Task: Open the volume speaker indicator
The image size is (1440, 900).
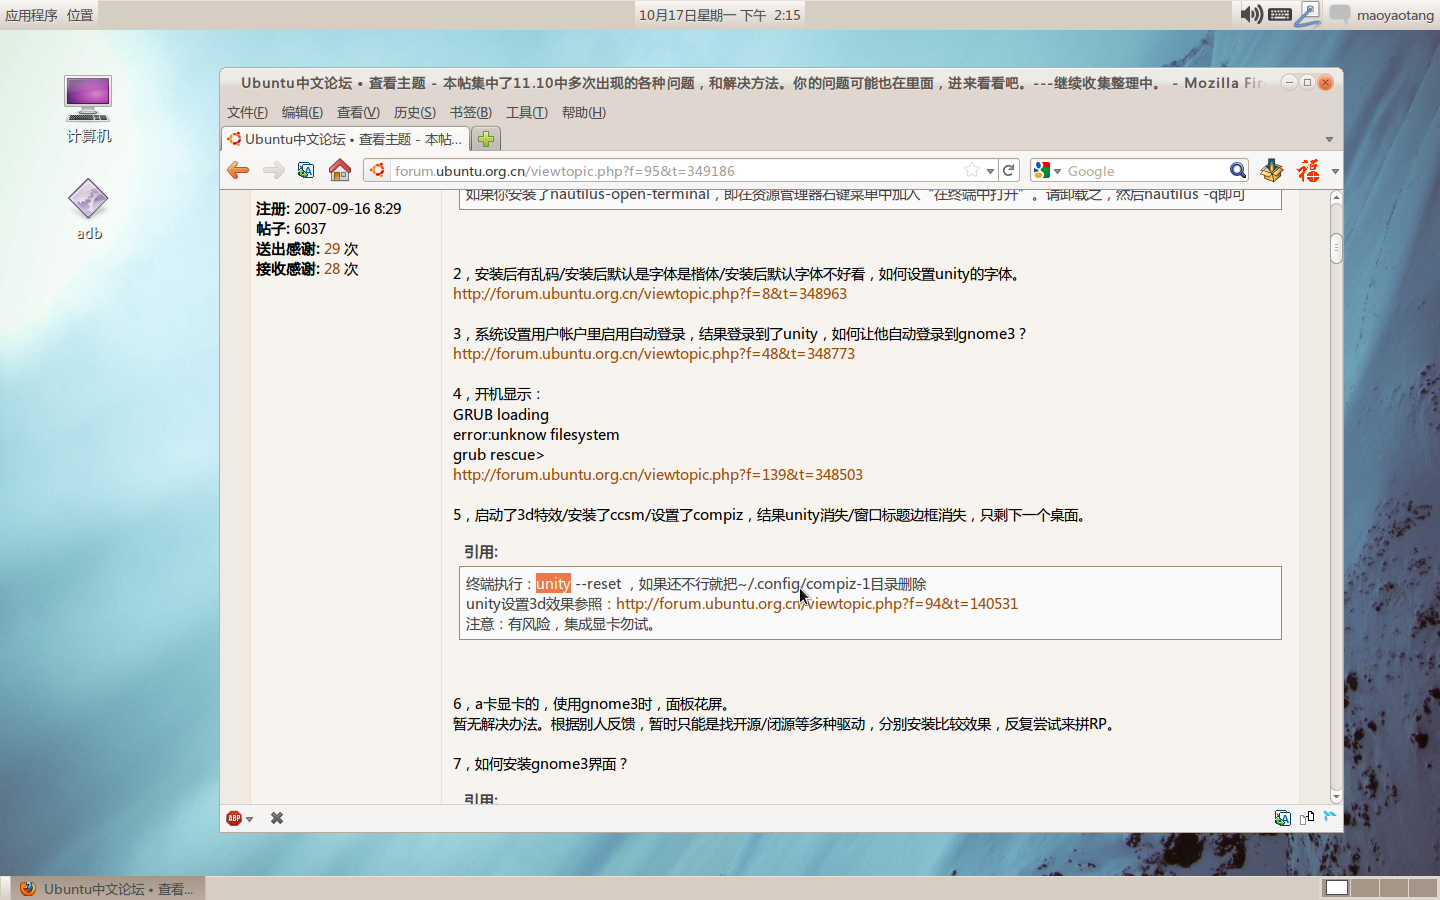Action: click(x=1251, y=14)
